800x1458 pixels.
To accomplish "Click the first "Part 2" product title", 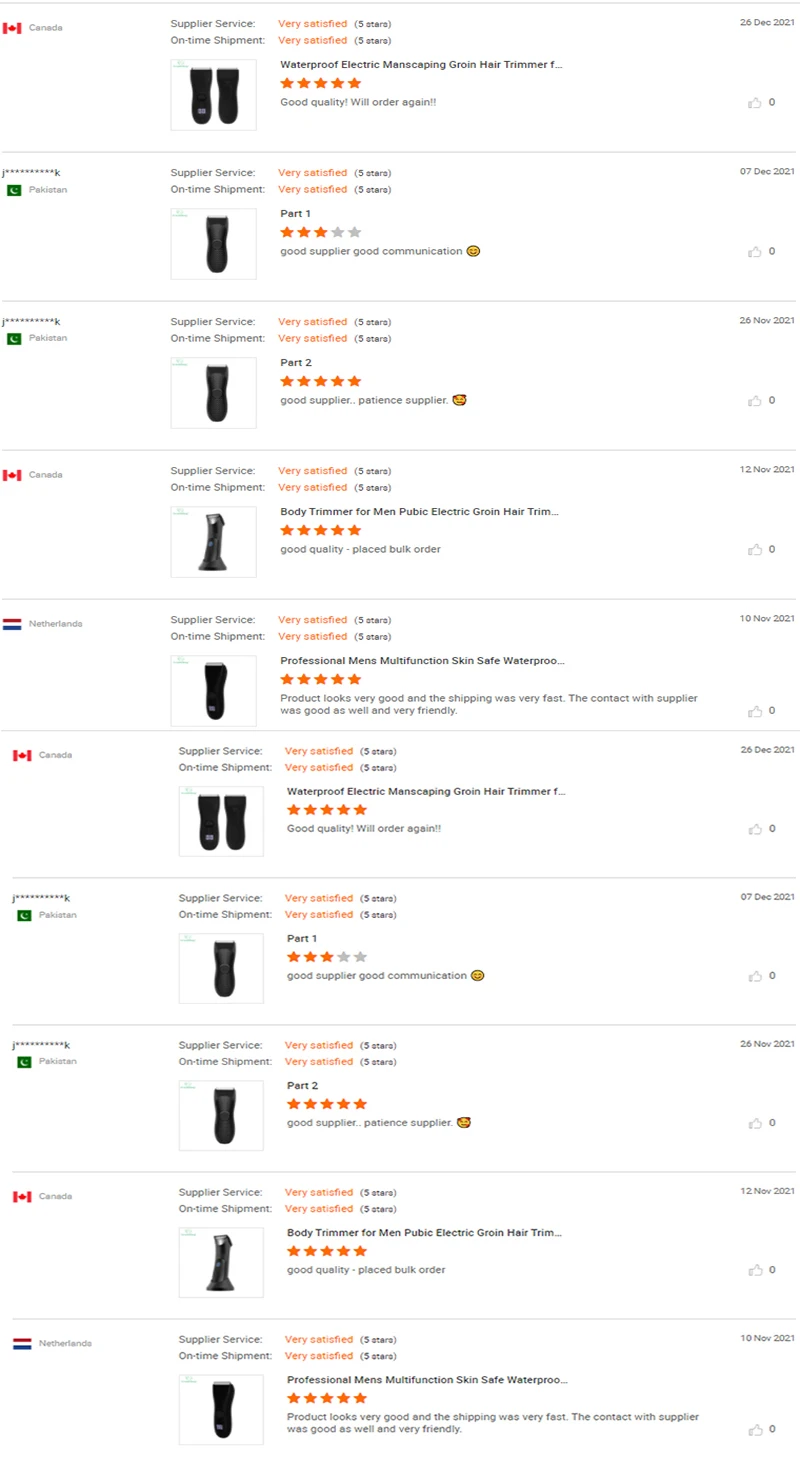I will pyautogui.click(x=296, y=363).
